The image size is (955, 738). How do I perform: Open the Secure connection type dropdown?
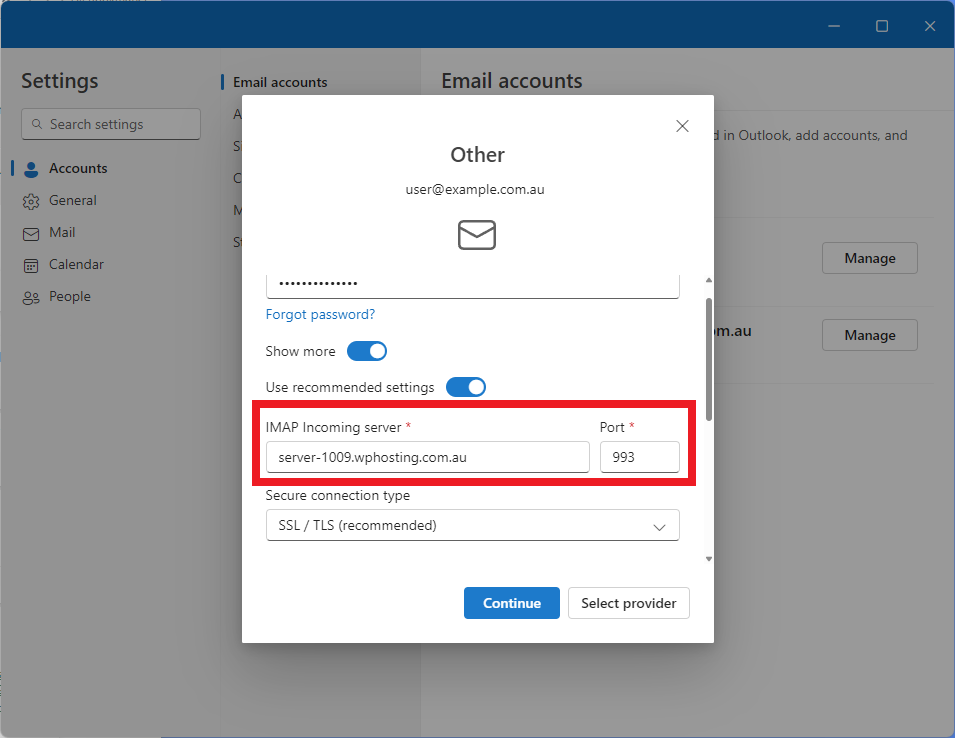coord(472,525)
